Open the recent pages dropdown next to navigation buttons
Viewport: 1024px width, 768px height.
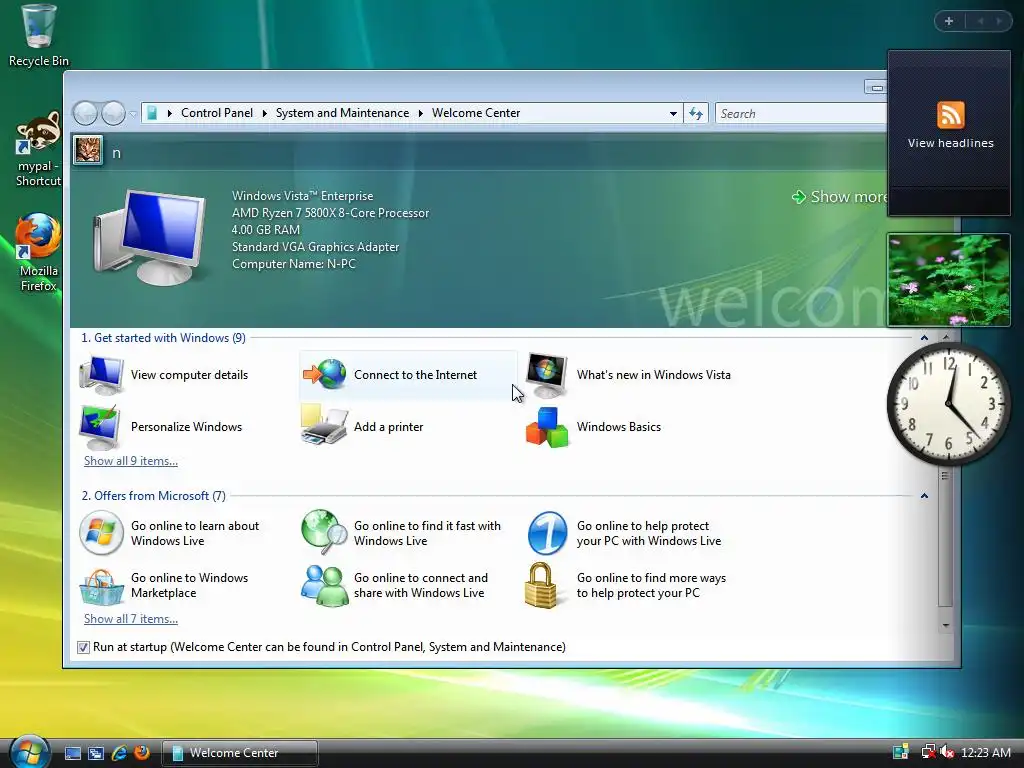[x=133, y=114]
